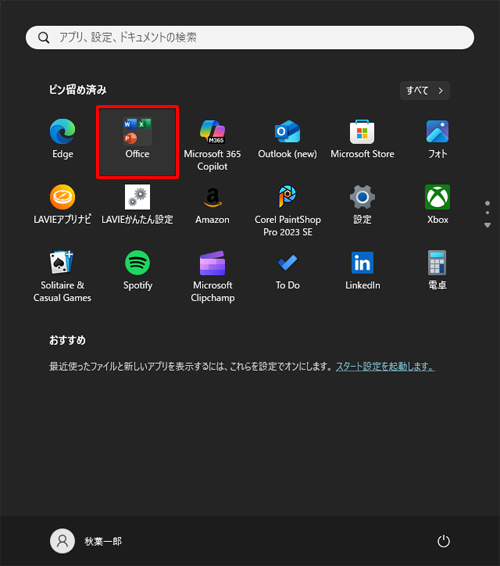
Task: Click the すべて all apps button
Action: click(x=425, y=90)
